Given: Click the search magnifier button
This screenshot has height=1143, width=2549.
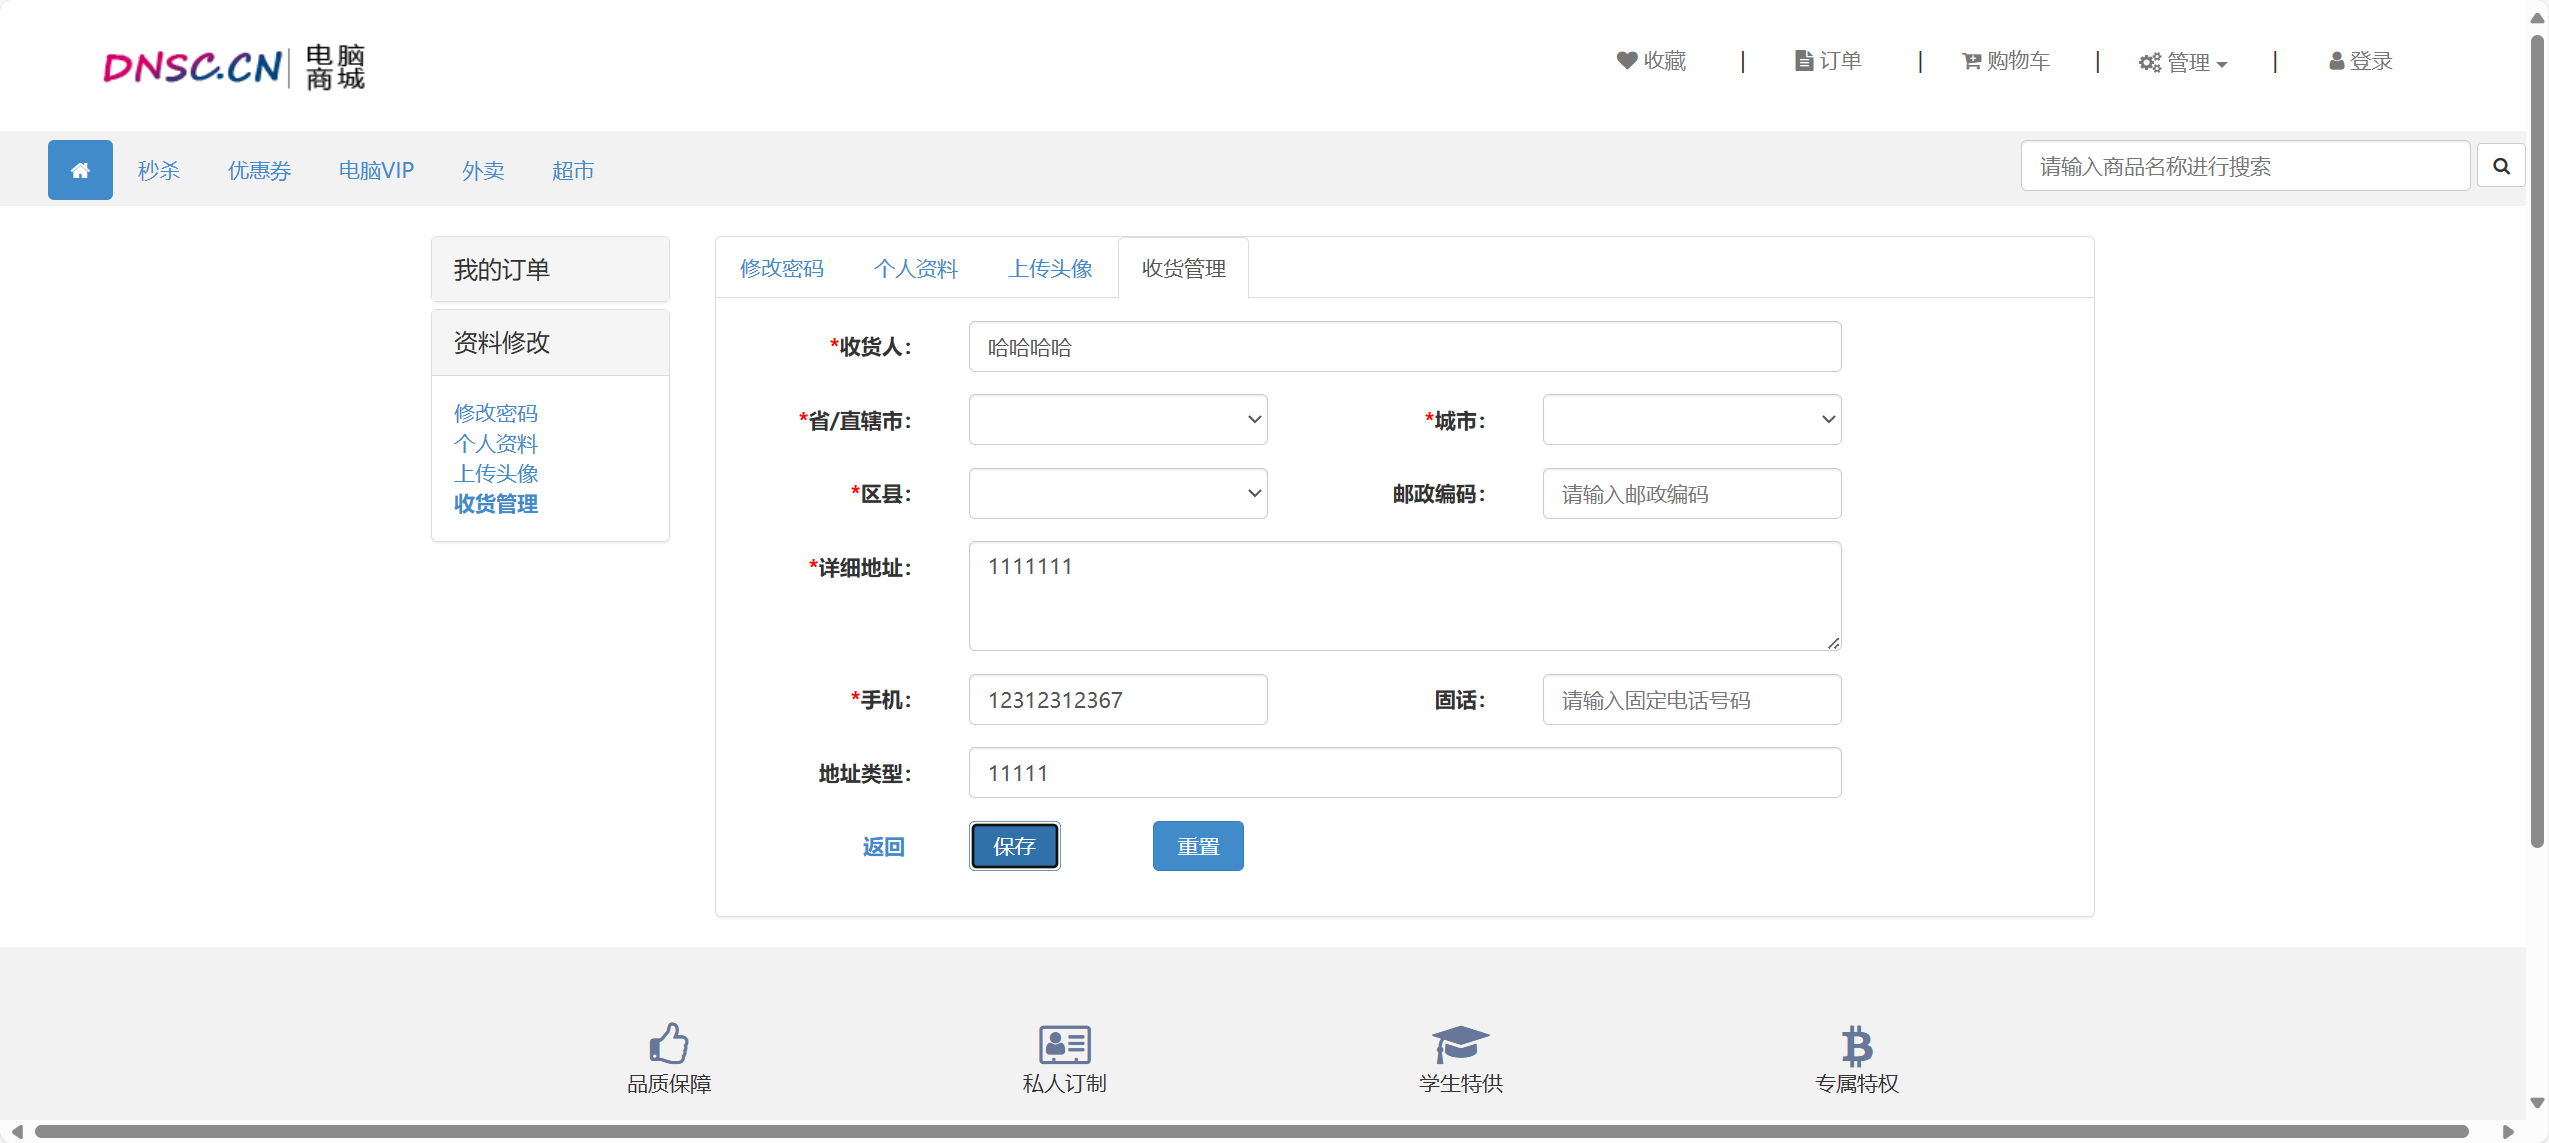Looking at the screenshot, I should click(x=2501, y=166).
